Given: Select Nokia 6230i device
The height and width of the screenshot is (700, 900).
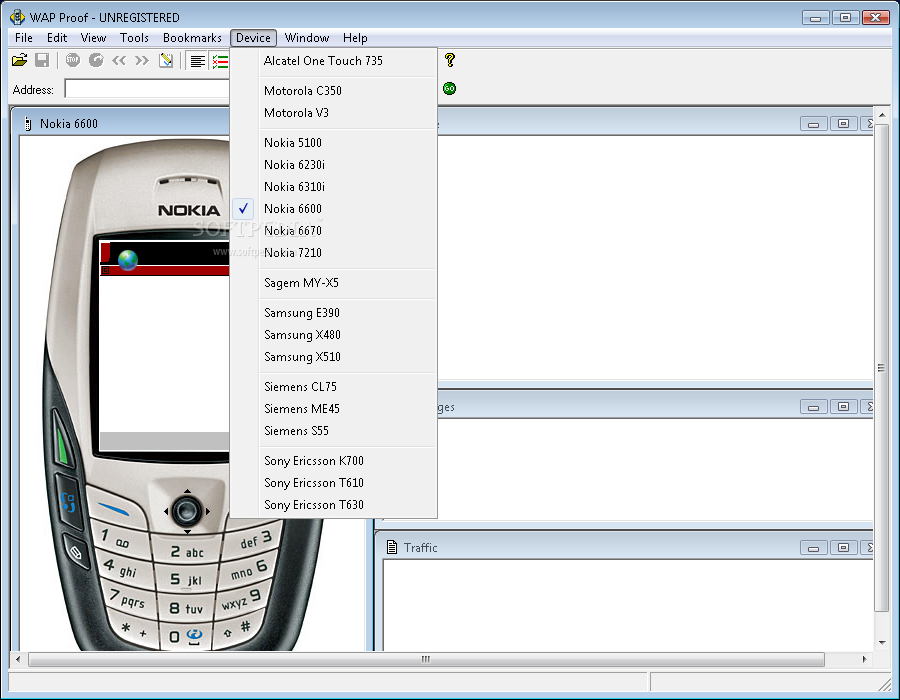Looking at the screenshot, I should [x=333, y=165].
